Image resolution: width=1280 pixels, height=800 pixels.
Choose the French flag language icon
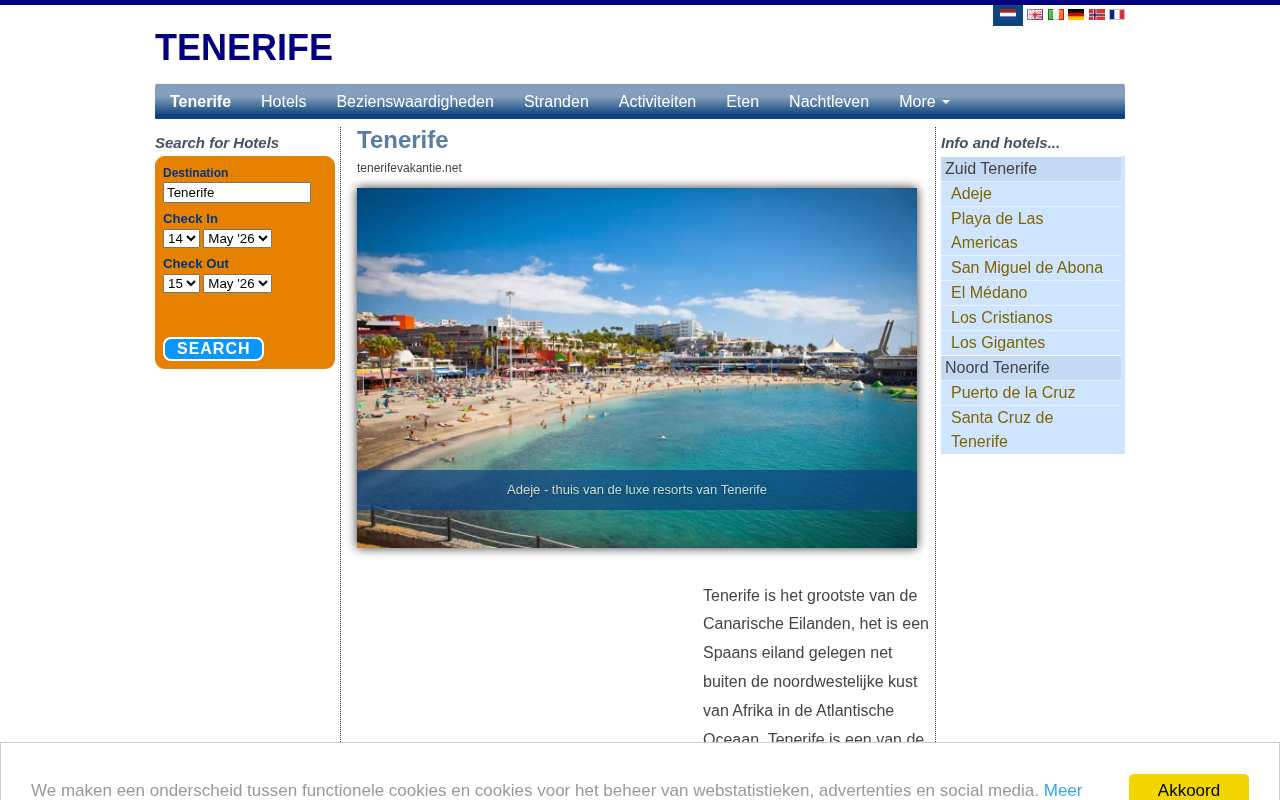click(1117, 14)
